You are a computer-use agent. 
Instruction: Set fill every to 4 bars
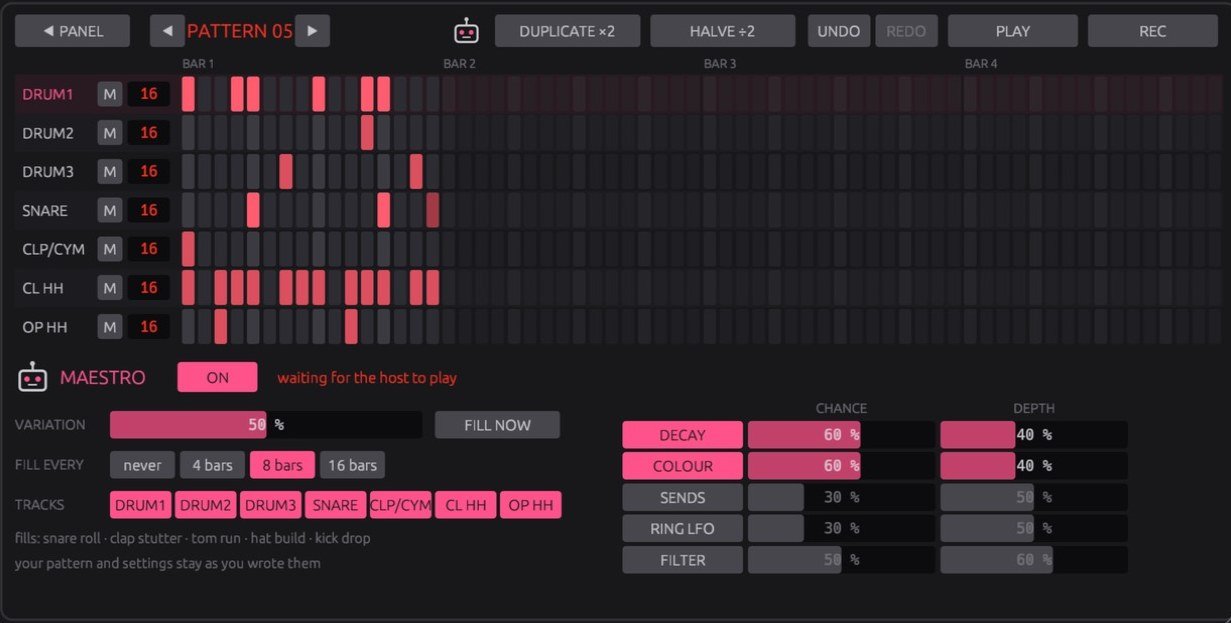pos(212,465)
